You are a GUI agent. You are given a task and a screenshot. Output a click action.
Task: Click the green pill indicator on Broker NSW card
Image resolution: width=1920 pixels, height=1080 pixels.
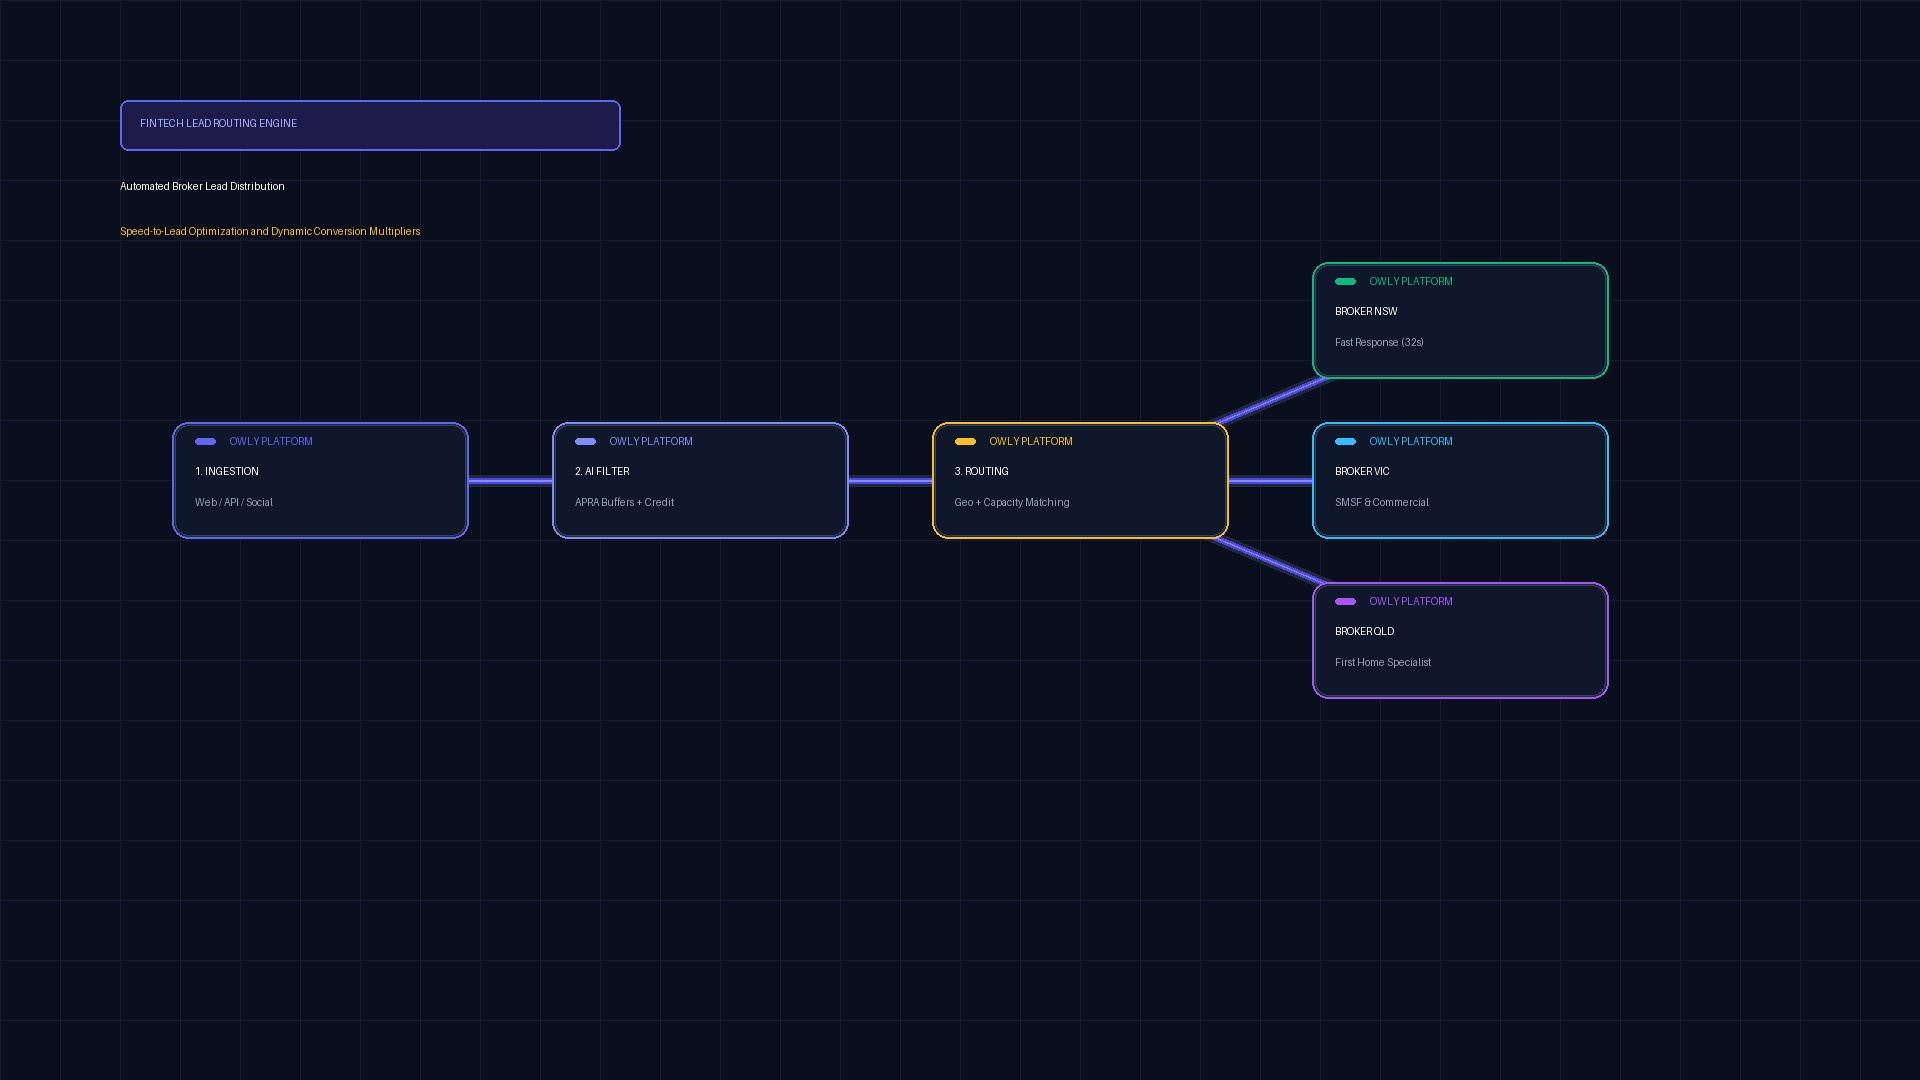(1345, 281)
